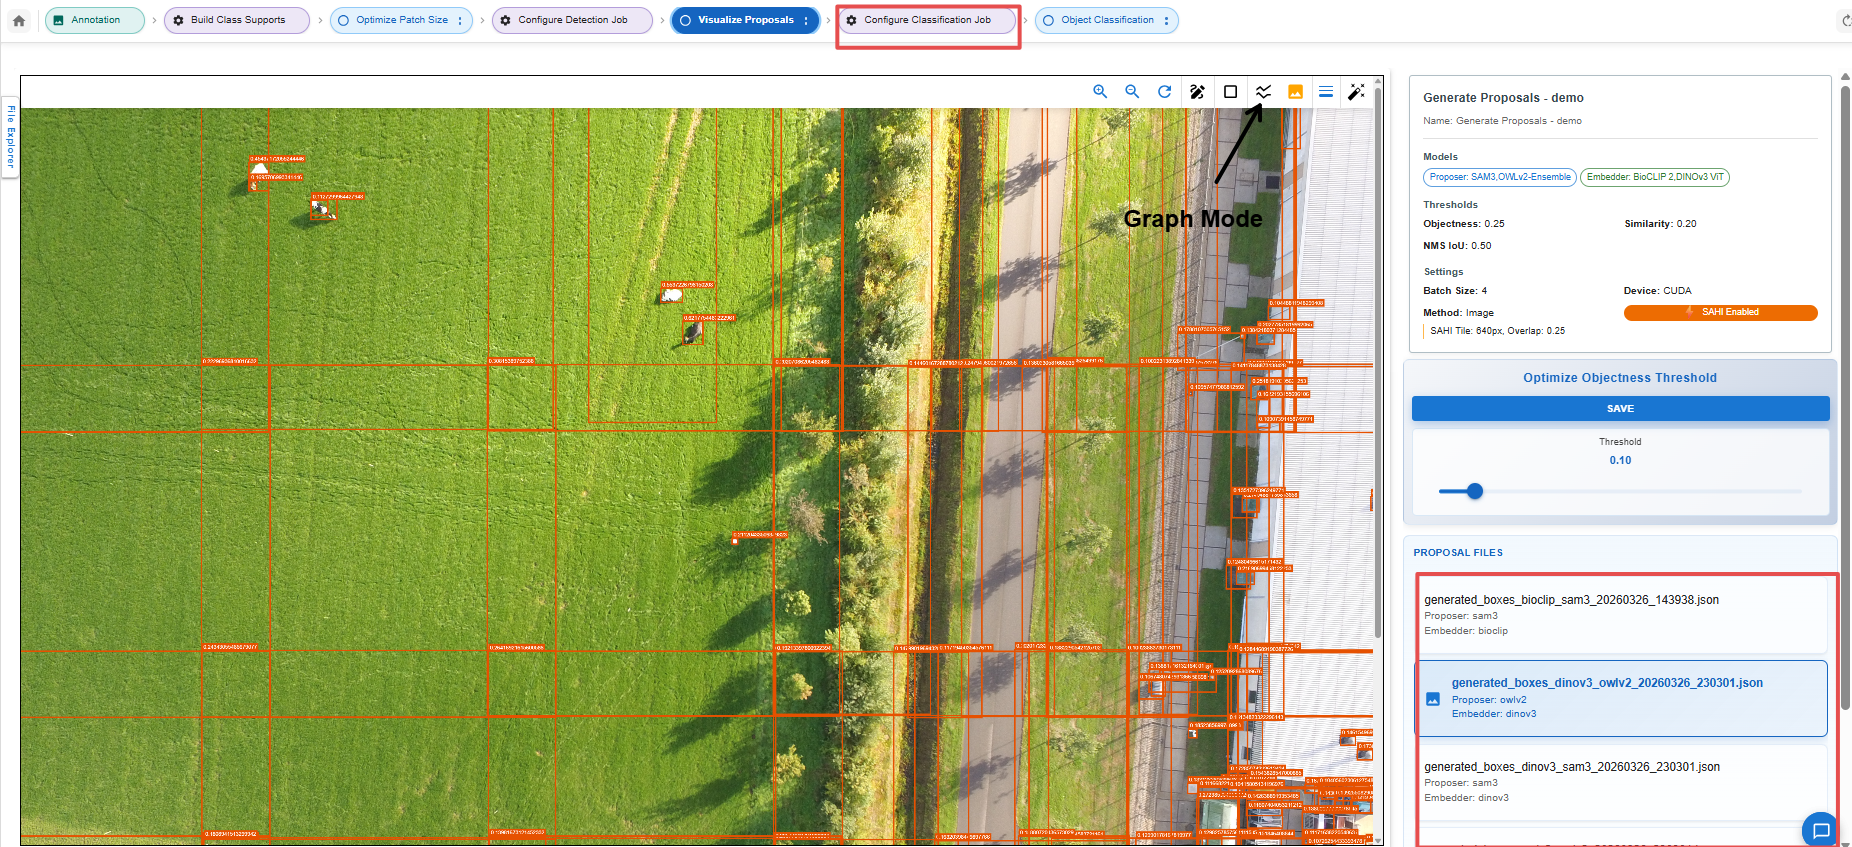Click the image canvas vertical scrollbar
This screenshot has height=847, width=1852.
point(1378,362)
